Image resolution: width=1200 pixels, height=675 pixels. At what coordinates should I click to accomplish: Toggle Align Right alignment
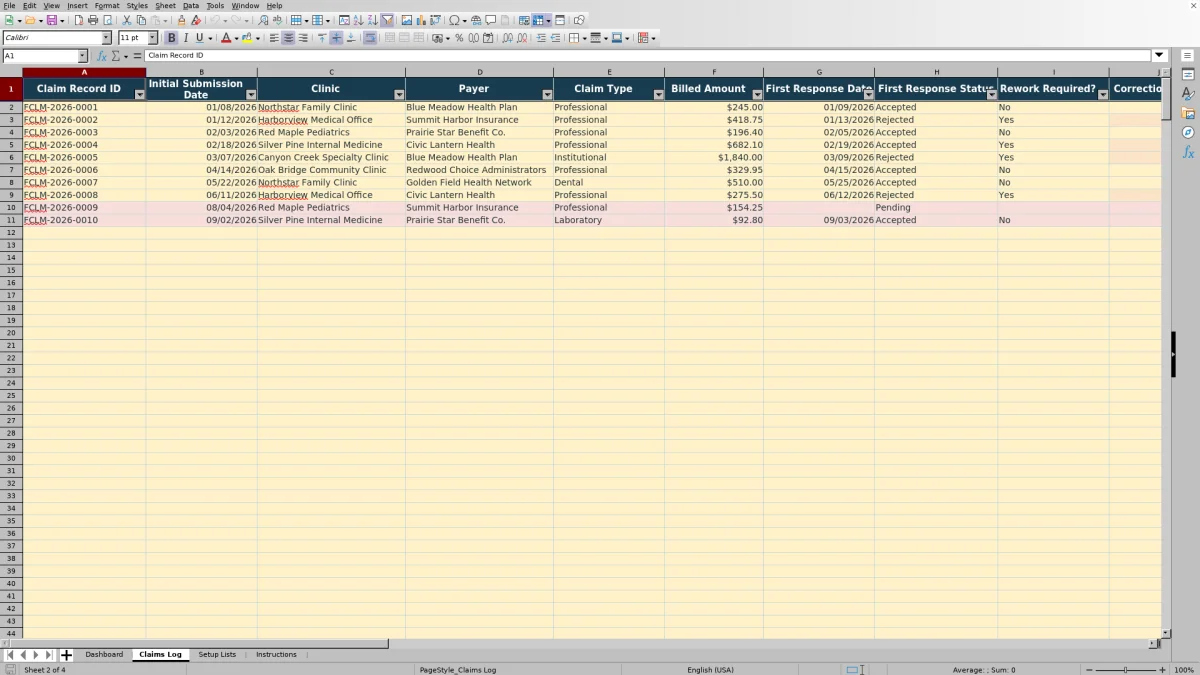coord(303,38)
